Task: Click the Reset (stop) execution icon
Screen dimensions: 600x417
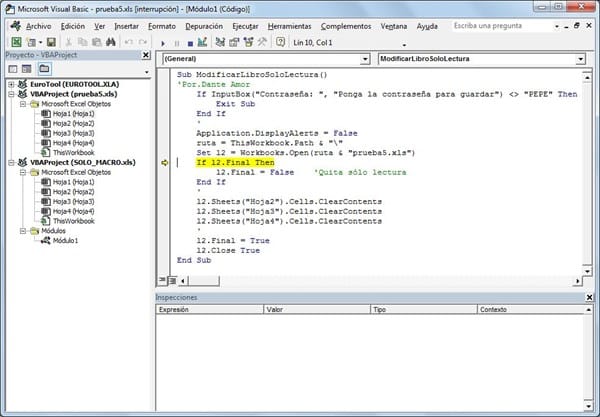Action: 191,43
